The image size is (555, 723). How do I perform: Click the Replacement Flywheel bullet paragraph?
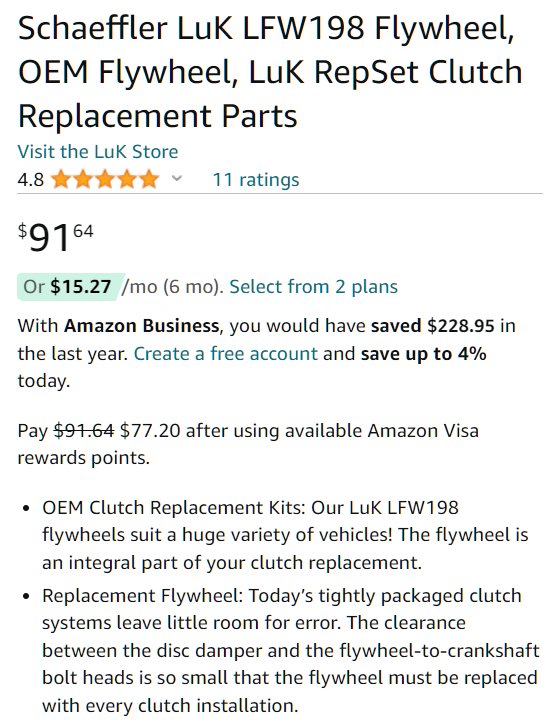[x=290, y=651]
